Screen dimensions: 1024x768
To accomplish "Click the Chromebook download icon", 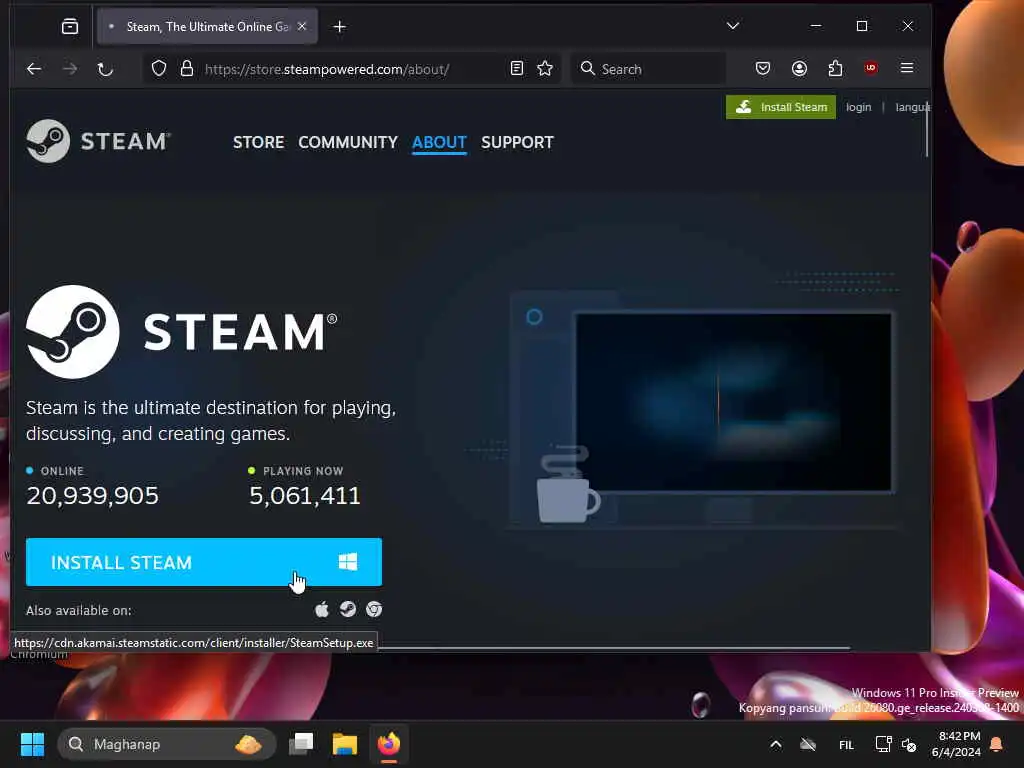I will [x=374, y=609].
